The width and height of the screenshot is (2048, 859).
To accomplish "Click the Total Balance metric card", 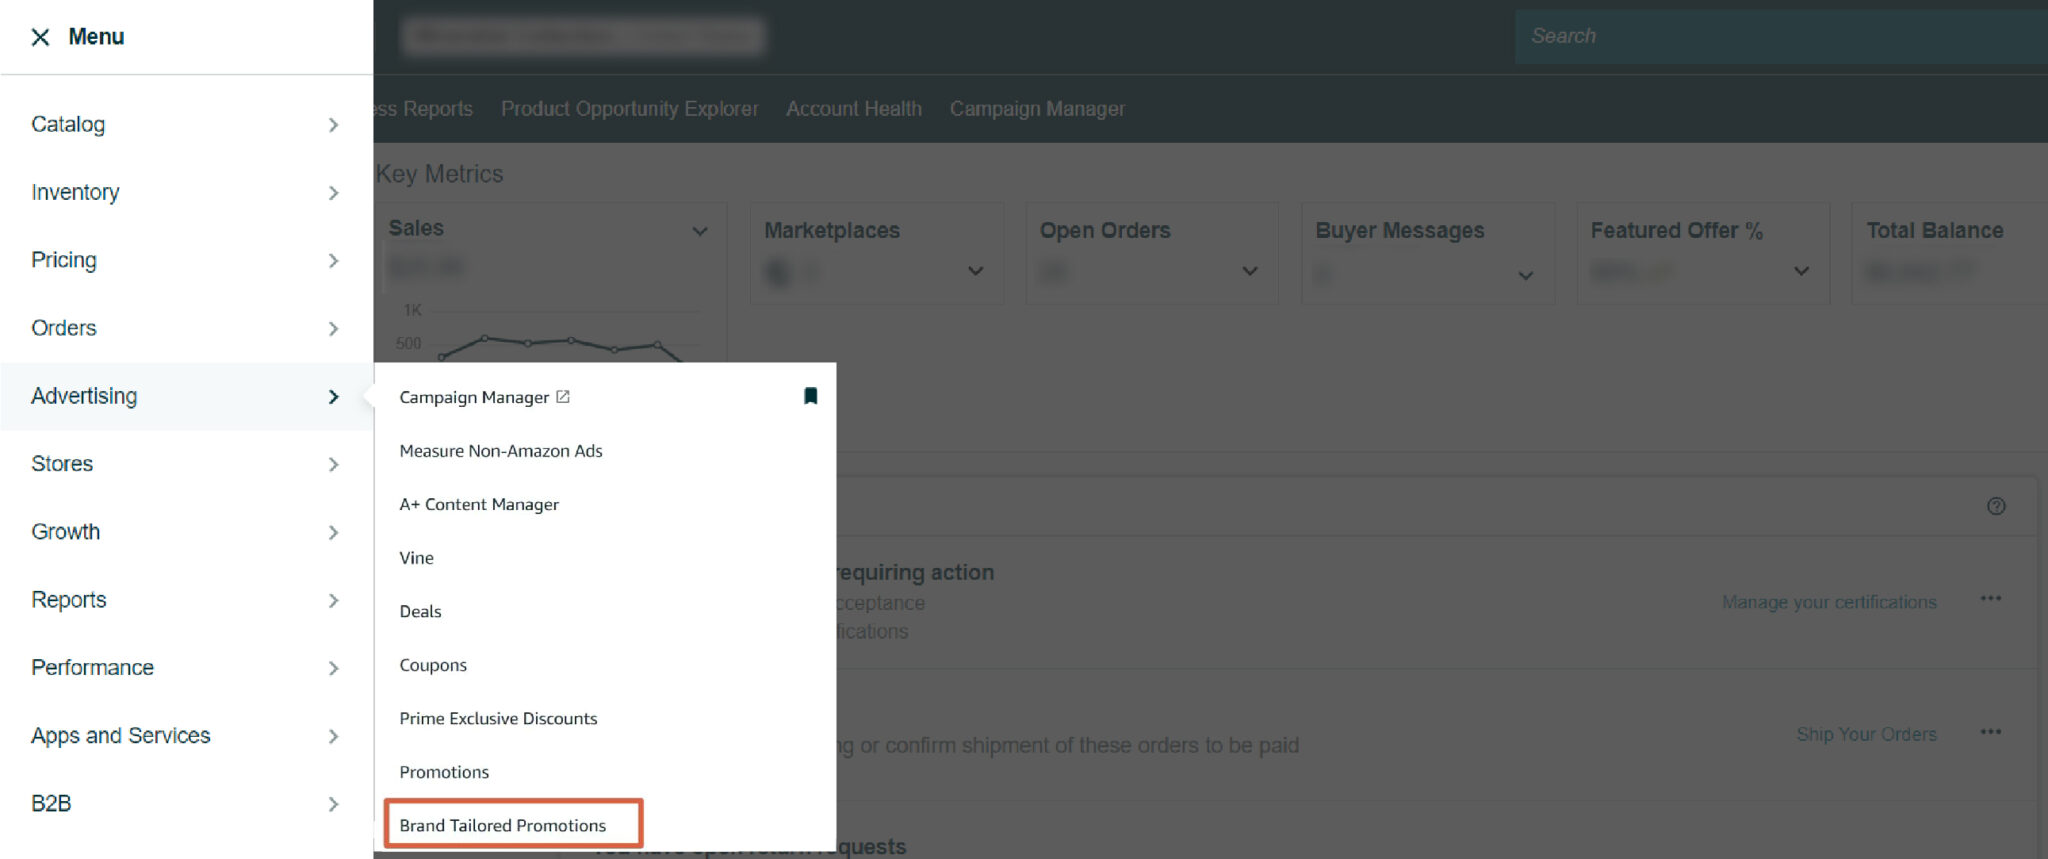I will [1949, 253].
